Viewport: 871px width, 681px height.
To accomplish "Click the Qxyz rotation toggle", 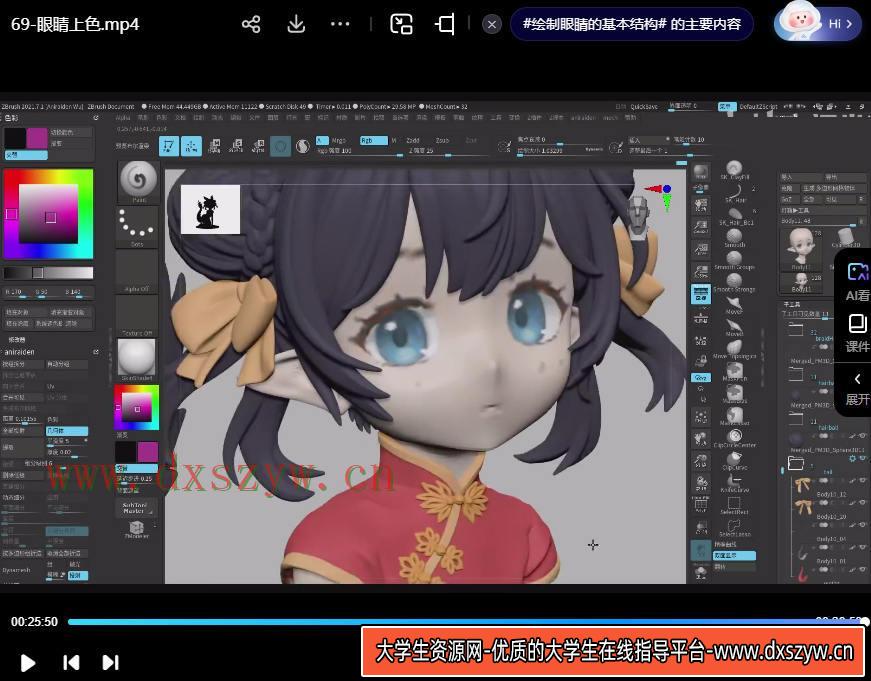I will coord(700,377).
